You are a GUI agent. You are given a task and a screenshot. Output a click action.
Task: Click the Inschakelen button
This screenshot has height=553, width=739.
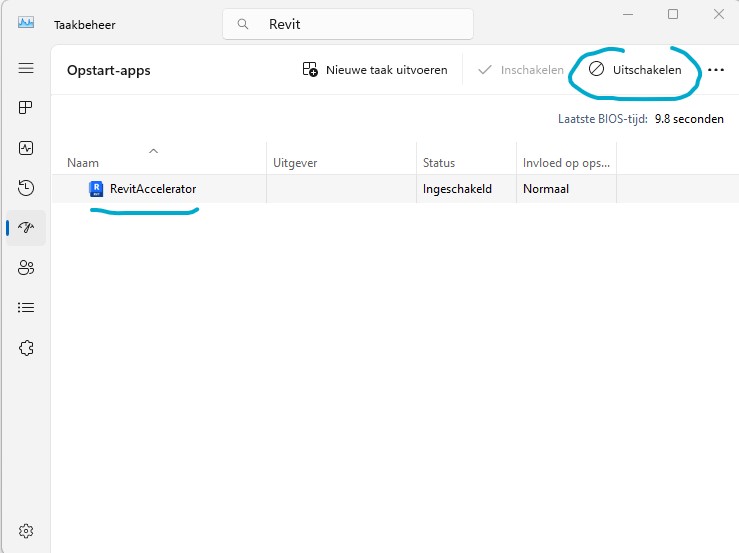(x=521, y=70)
